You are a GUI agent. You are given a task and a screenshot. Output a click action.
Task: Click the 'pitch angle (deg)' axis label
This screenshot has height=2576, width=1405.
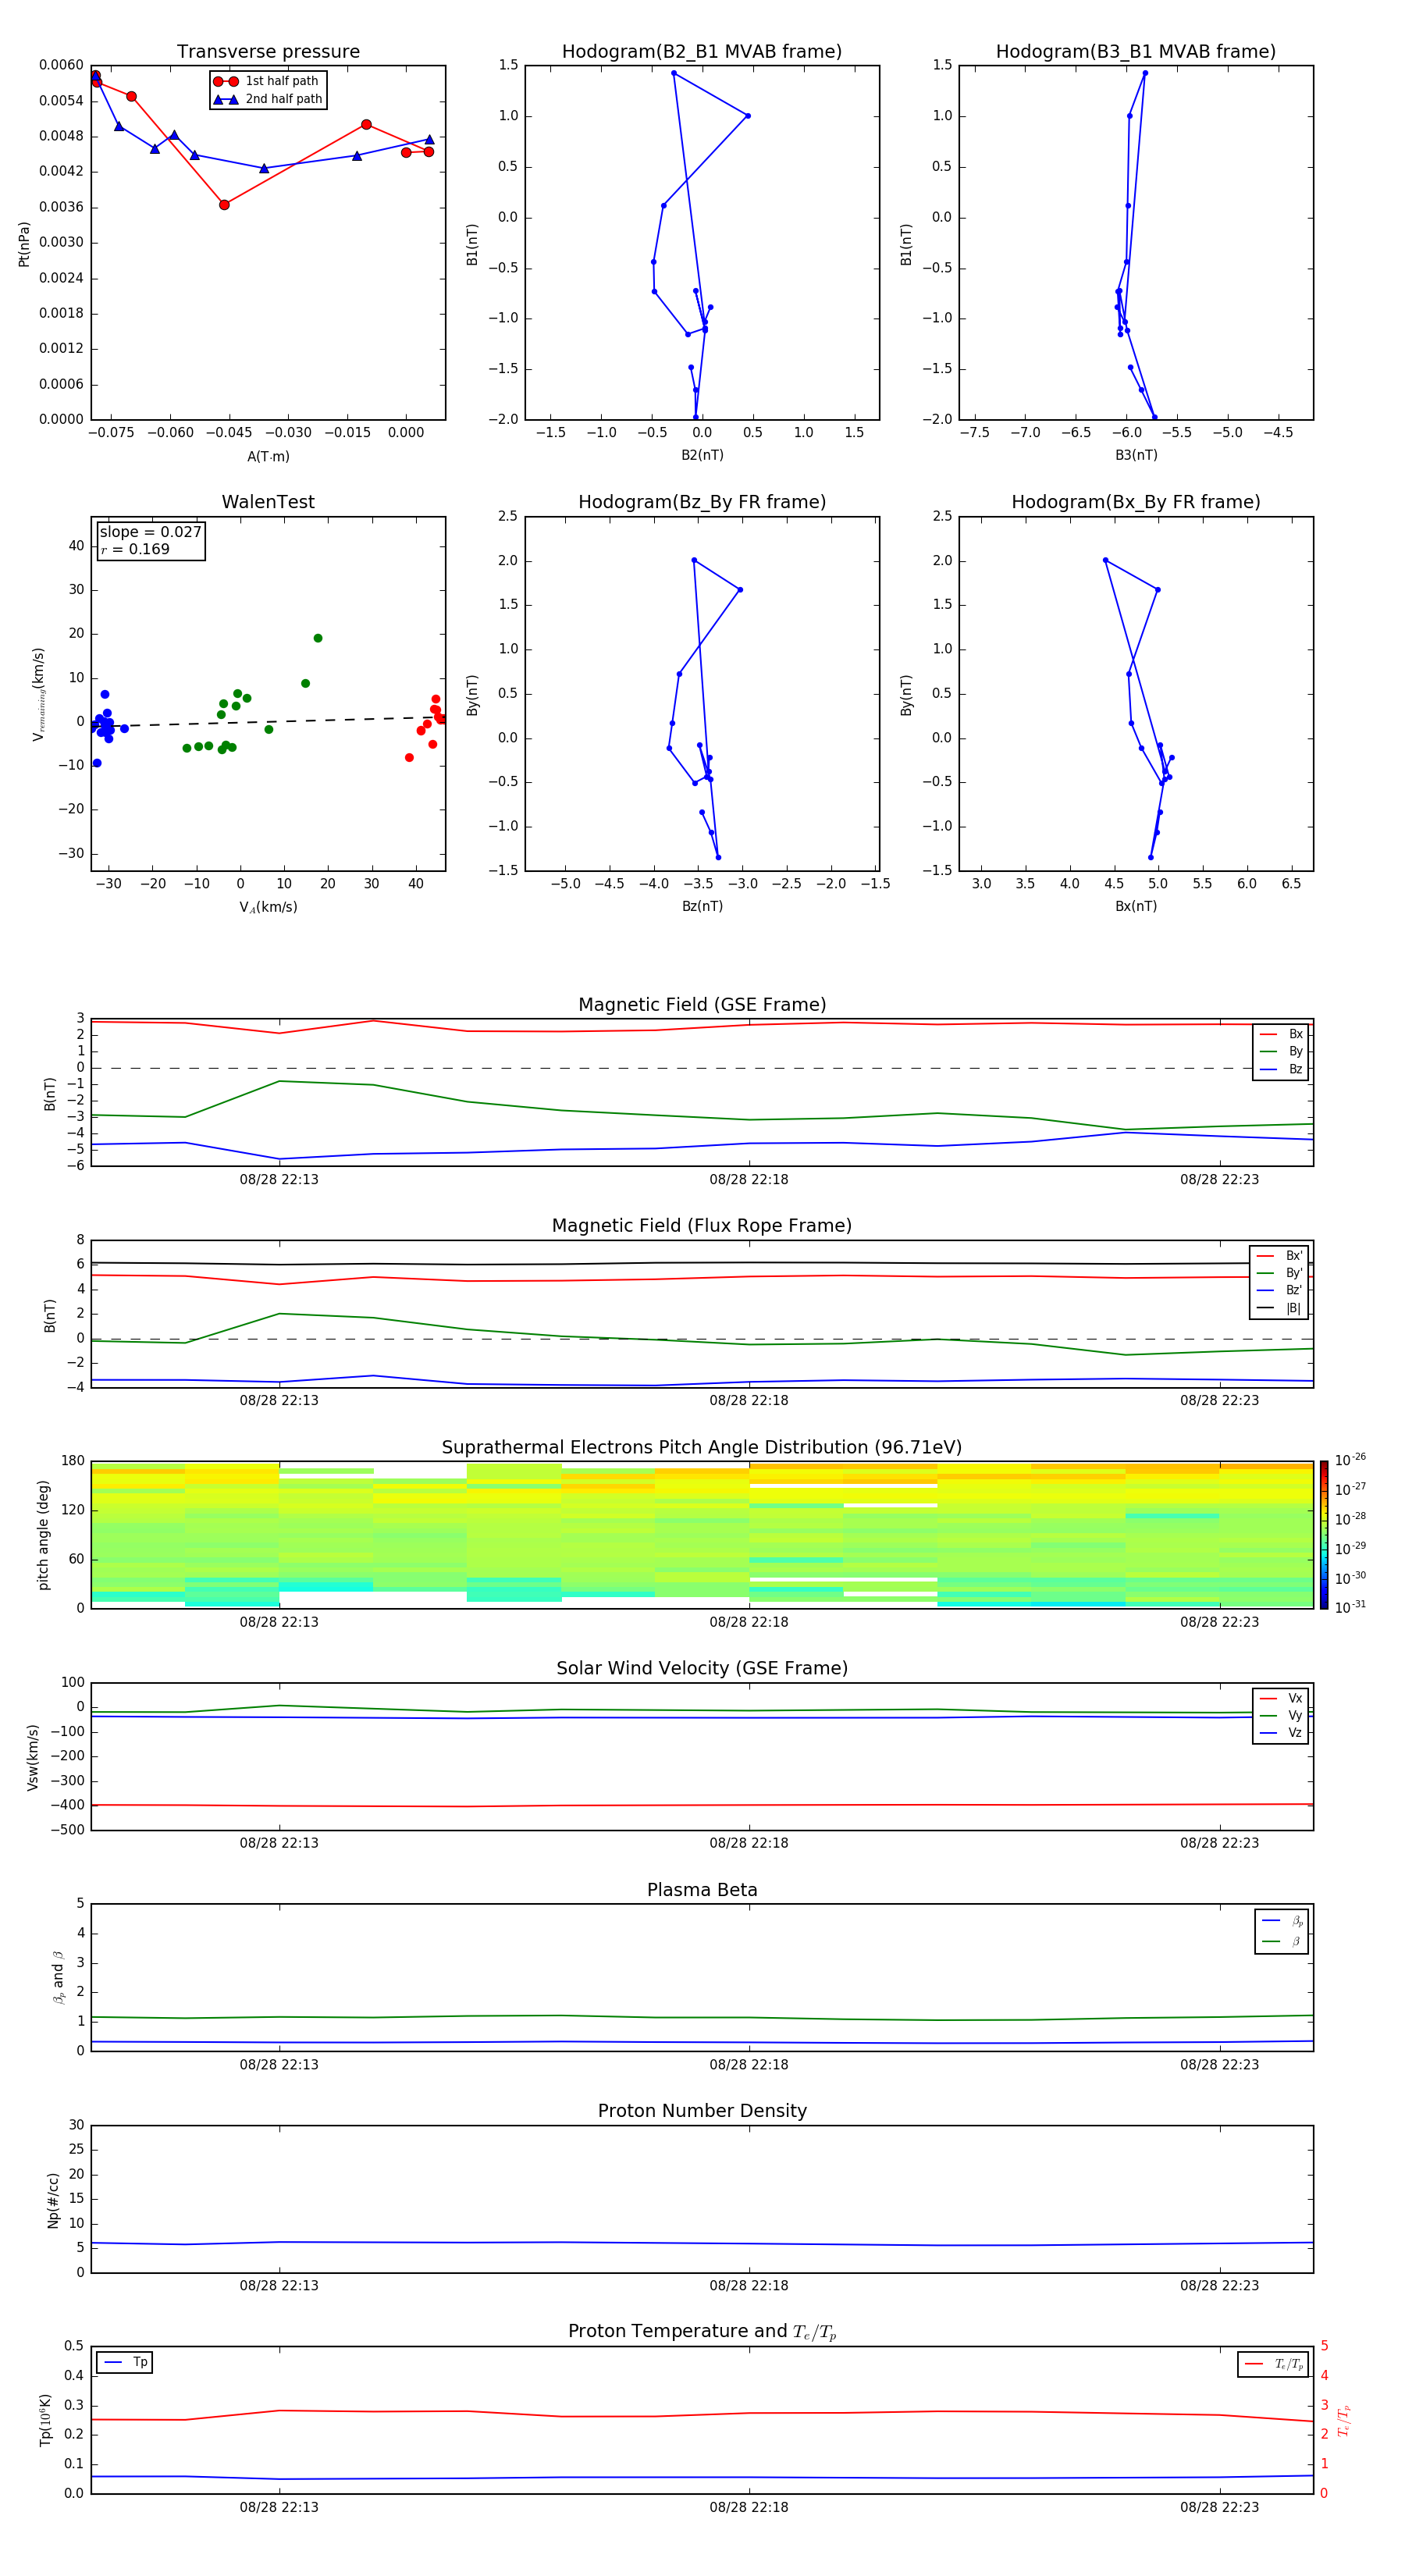tap(43, 1535)
